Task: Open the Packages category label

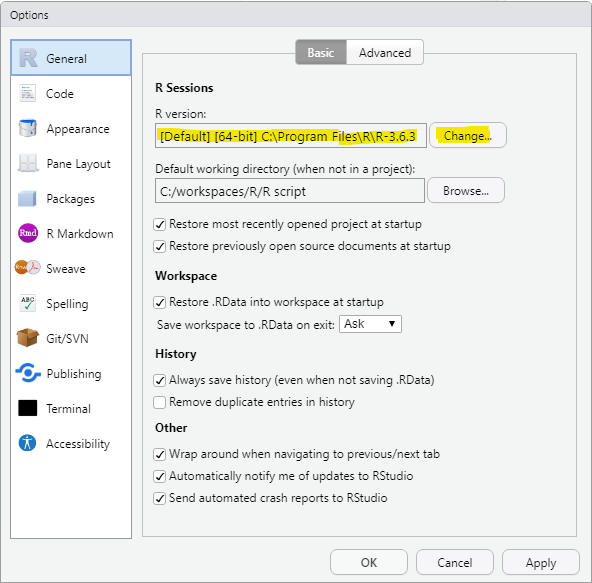Action: click(71, 199)
